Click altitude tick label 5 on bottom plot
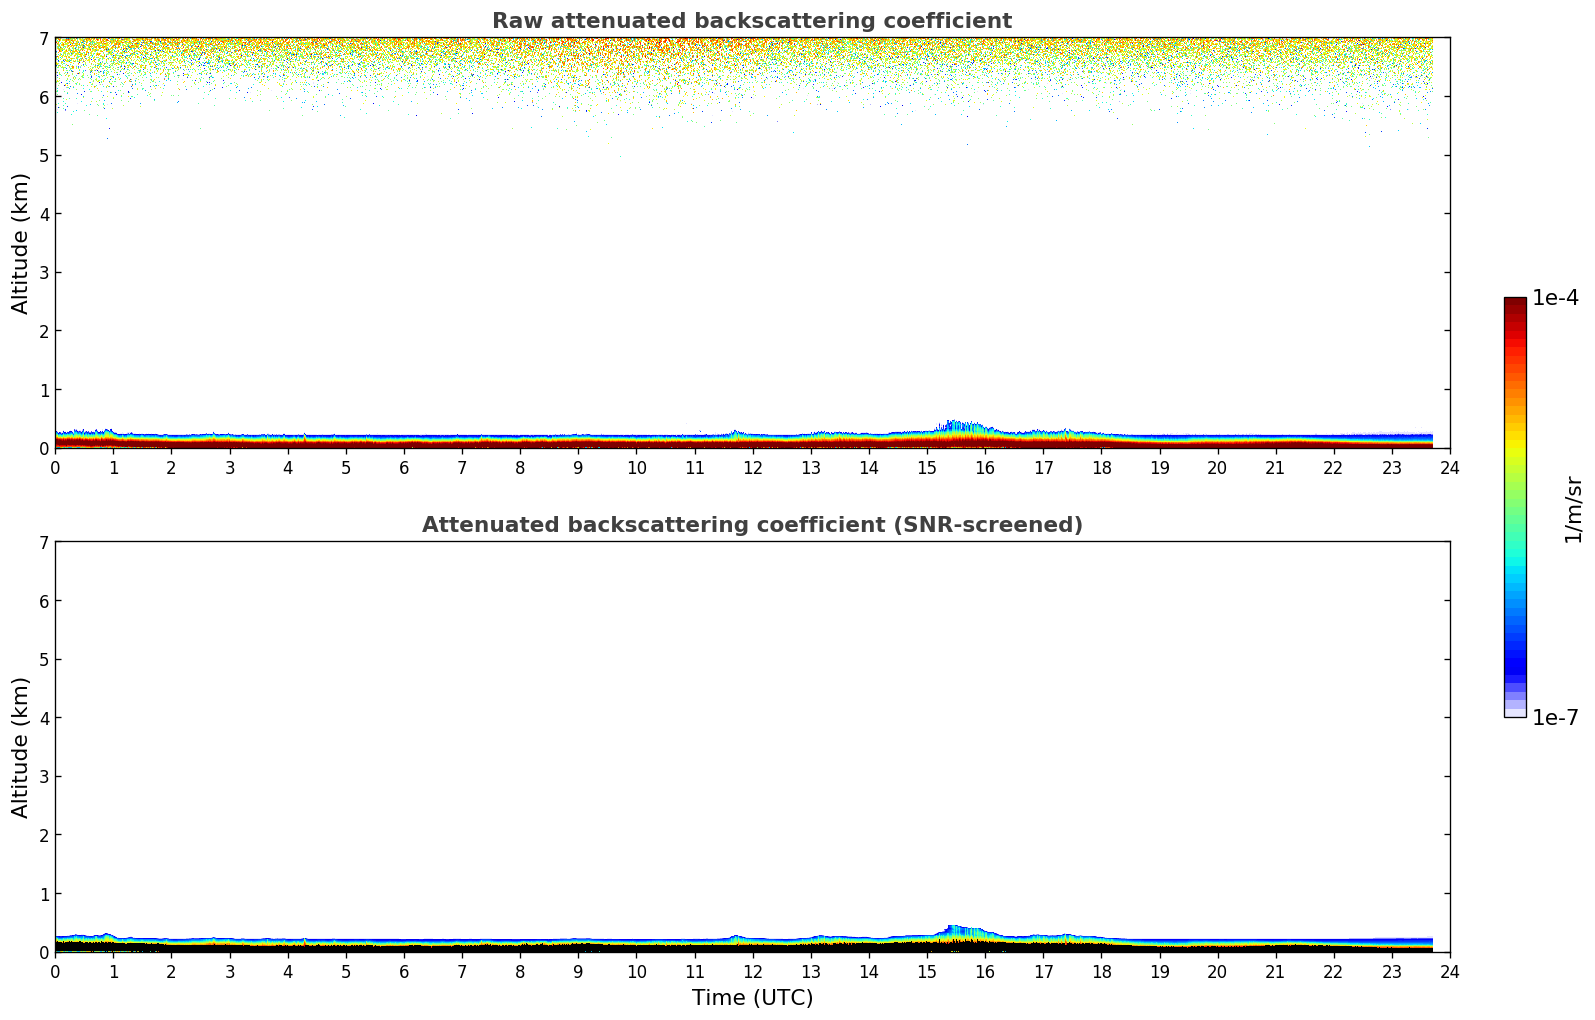The width and height of the screenshot is (1595, 1020). 43,659
